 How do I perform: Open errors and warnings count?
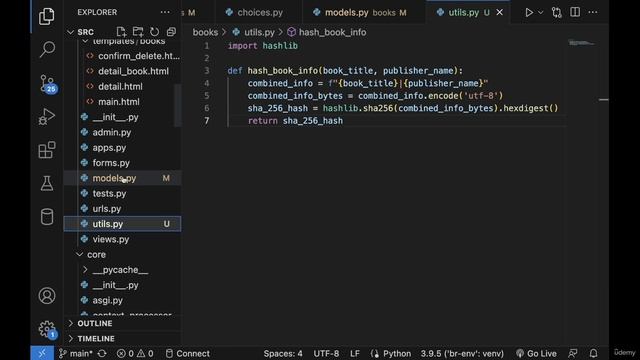pyautogui.click(x=135, y=353)
